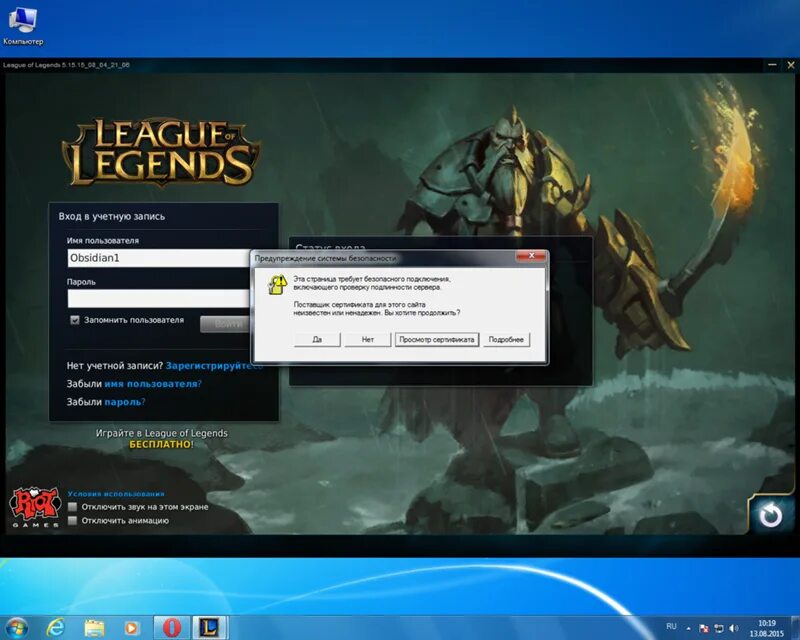Click the RU language indicator
Screen dimensions: 800x640
(671, 626)
